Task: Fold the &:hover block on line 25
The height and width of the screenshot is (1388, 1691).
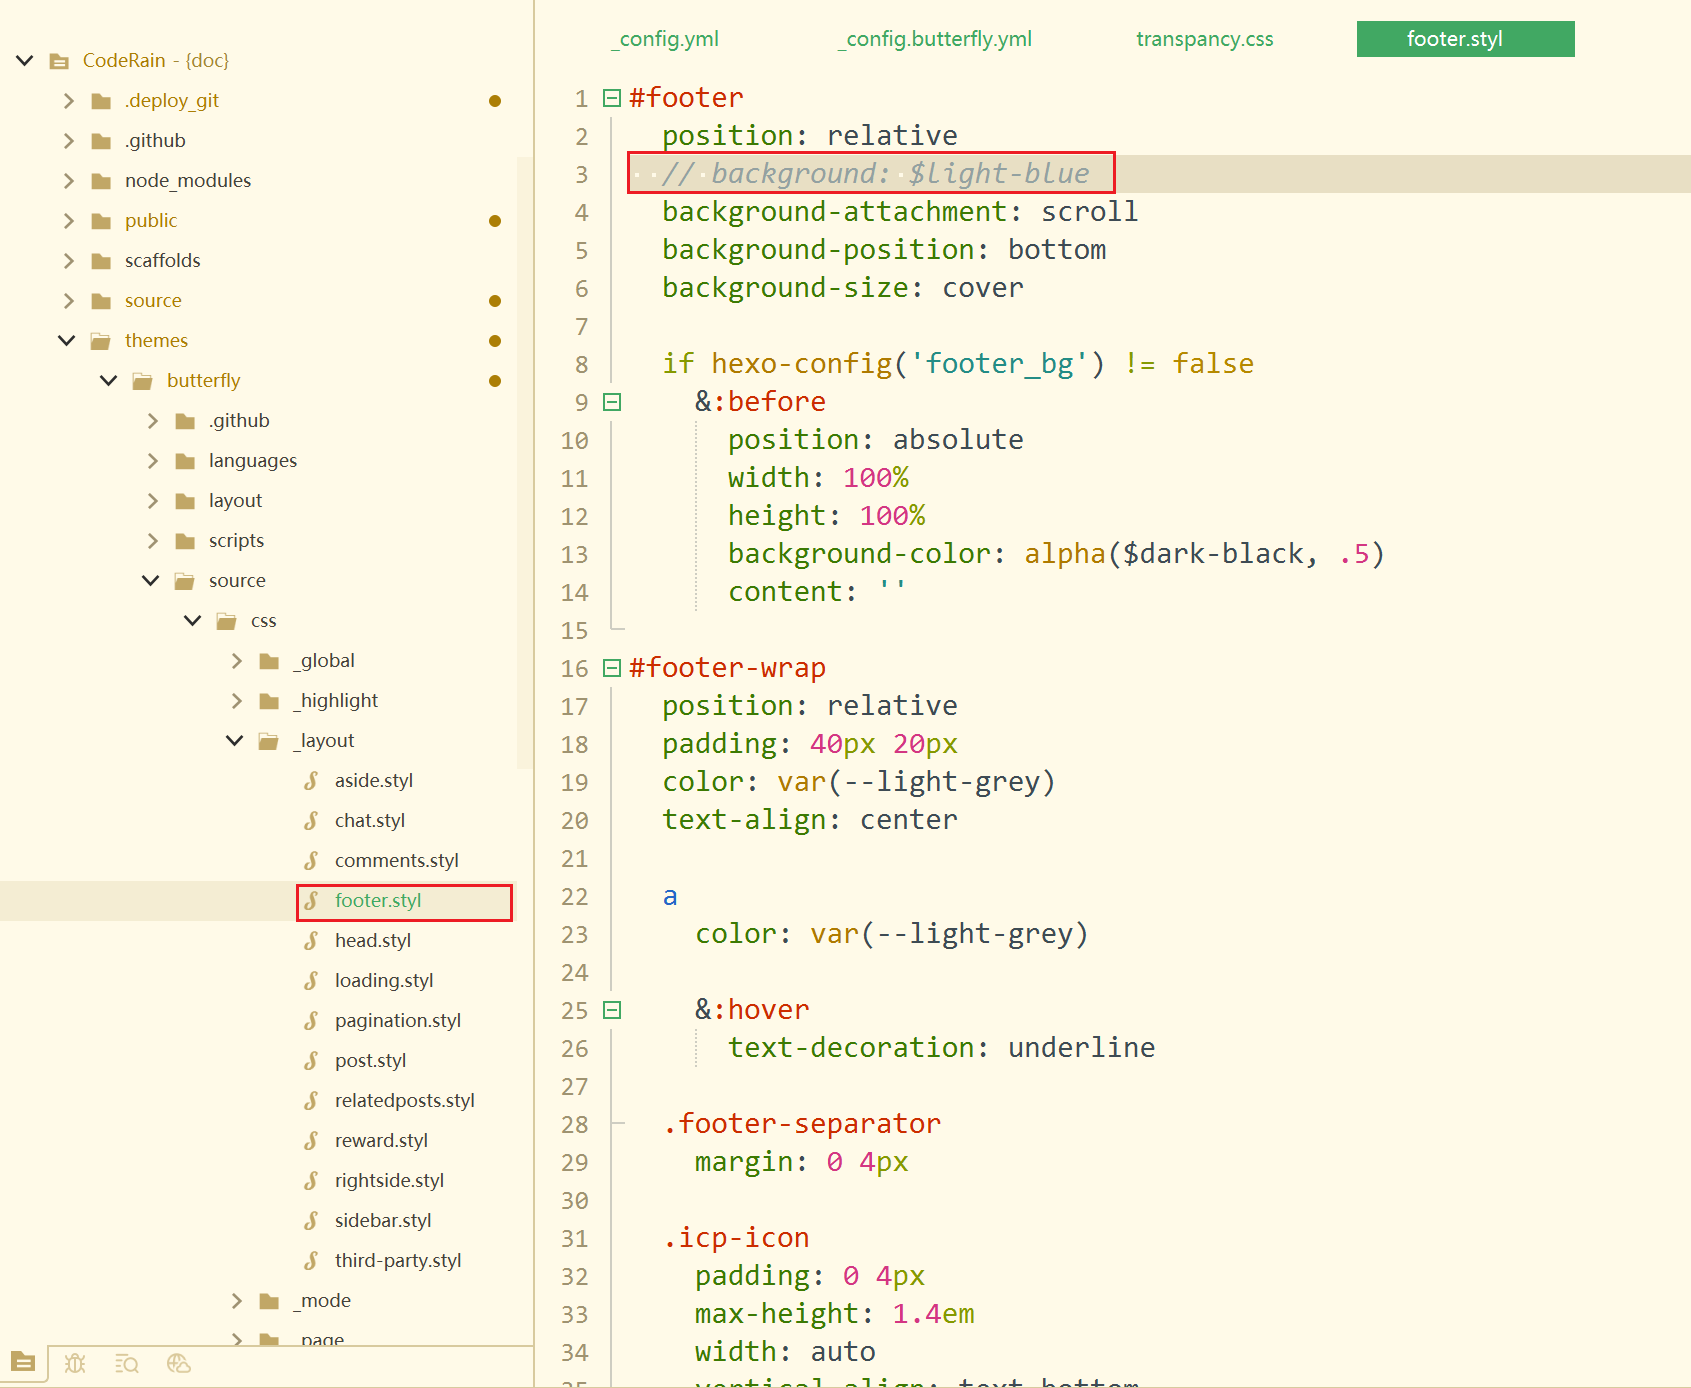Action: 612,1010
